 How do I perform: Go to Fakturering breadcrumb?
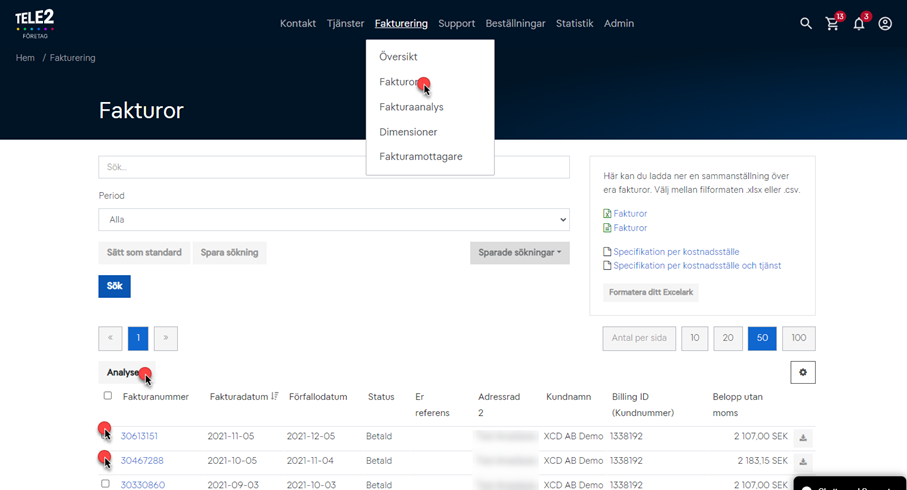(x=72, y=58)
